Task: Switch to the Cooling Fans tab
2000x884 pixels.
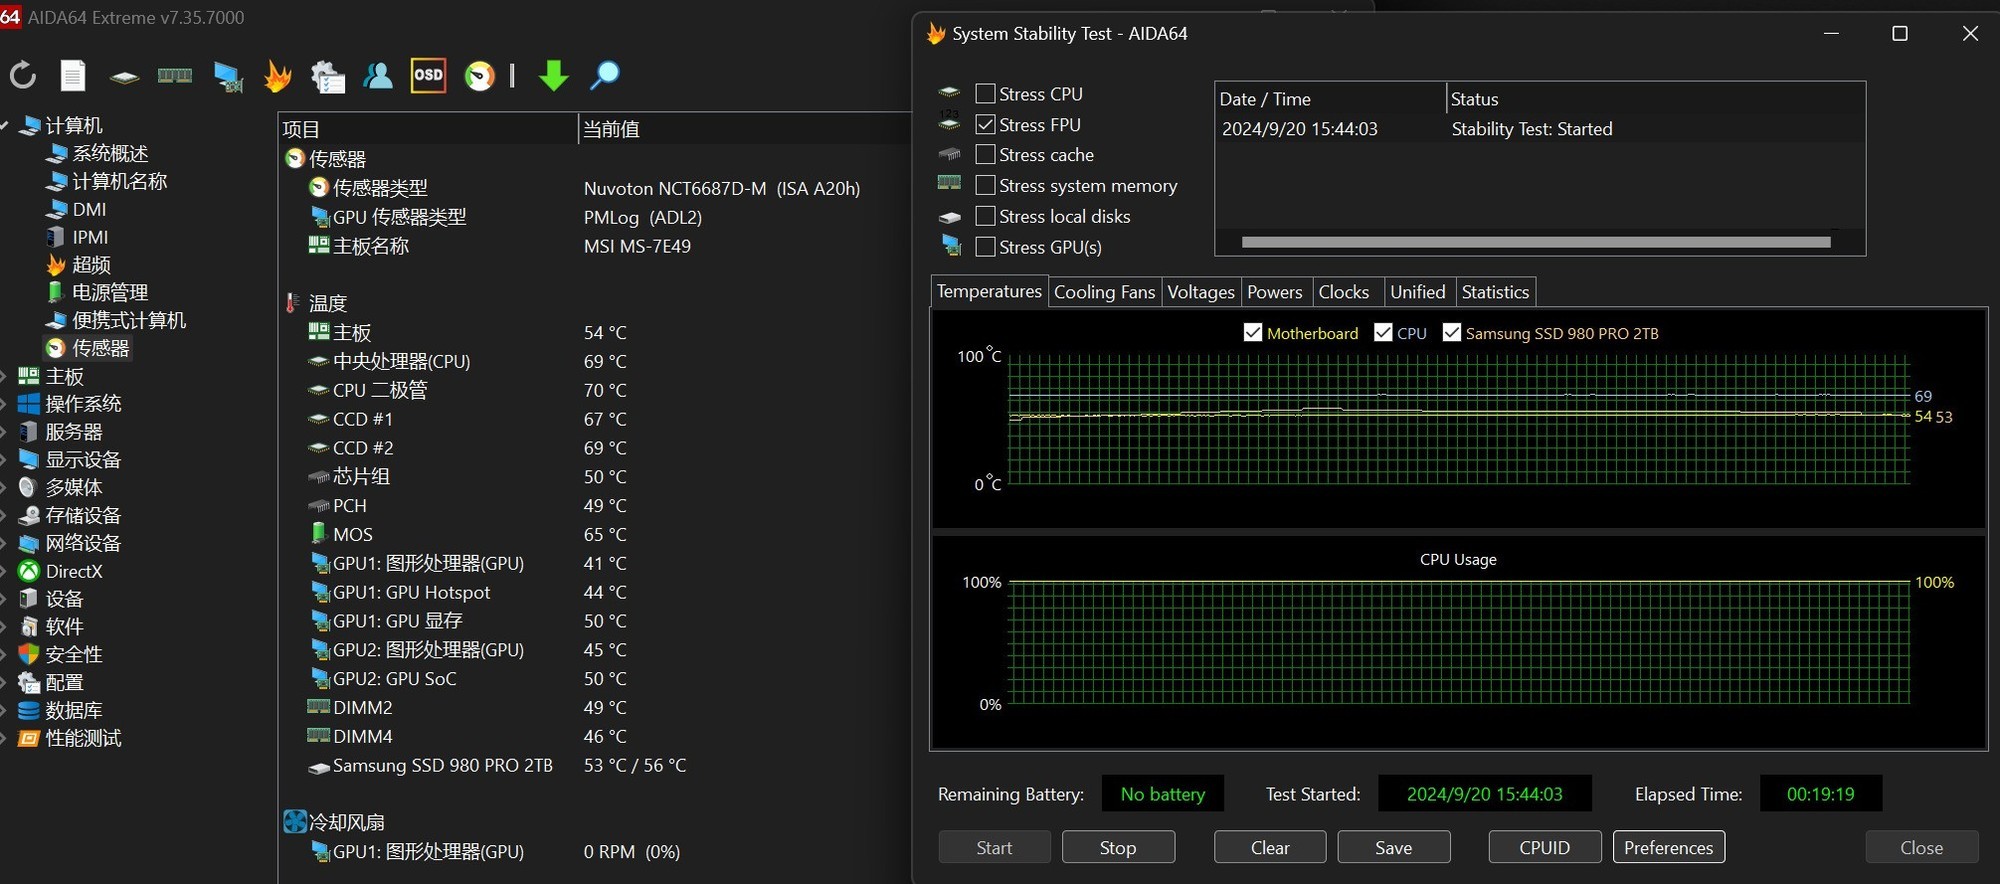Action: pyautogui.click(x=1104, y=292)
